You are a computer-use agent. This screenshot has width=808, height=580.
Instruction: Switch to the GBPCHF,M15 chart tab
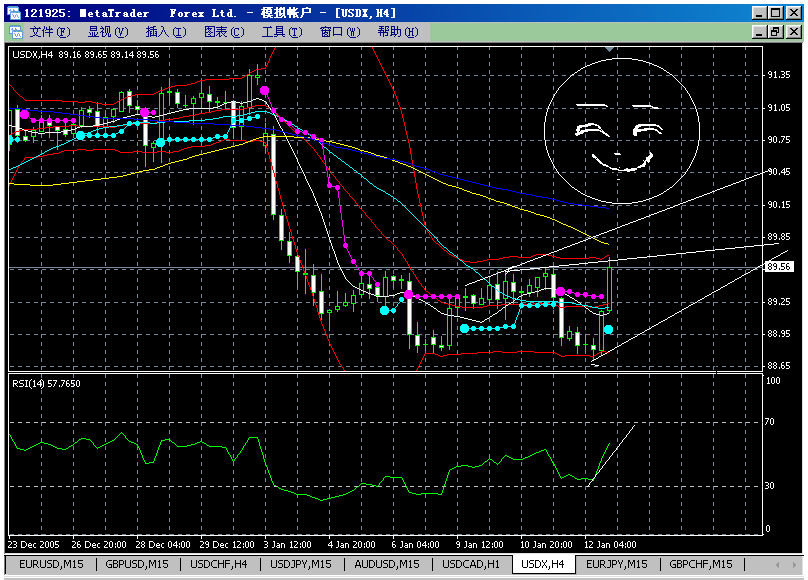click(x=701, y=564)
